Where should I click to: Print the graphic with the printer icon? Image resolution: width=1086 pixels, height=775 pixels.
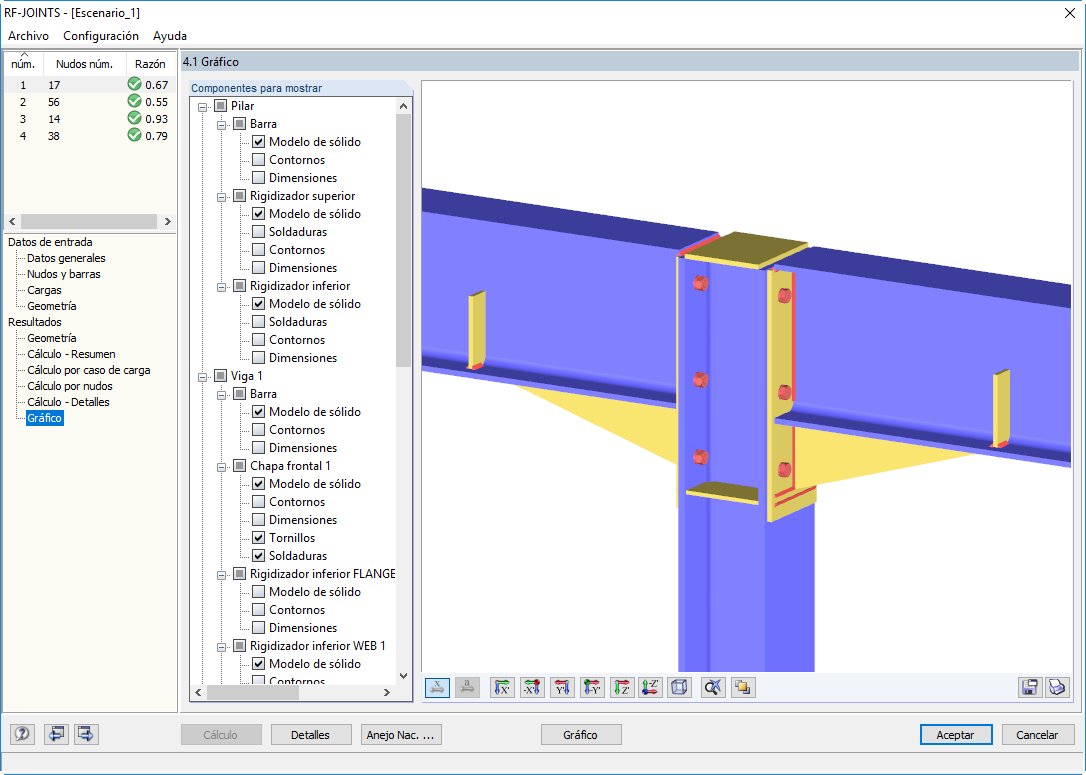click(x=1057, y=688)
